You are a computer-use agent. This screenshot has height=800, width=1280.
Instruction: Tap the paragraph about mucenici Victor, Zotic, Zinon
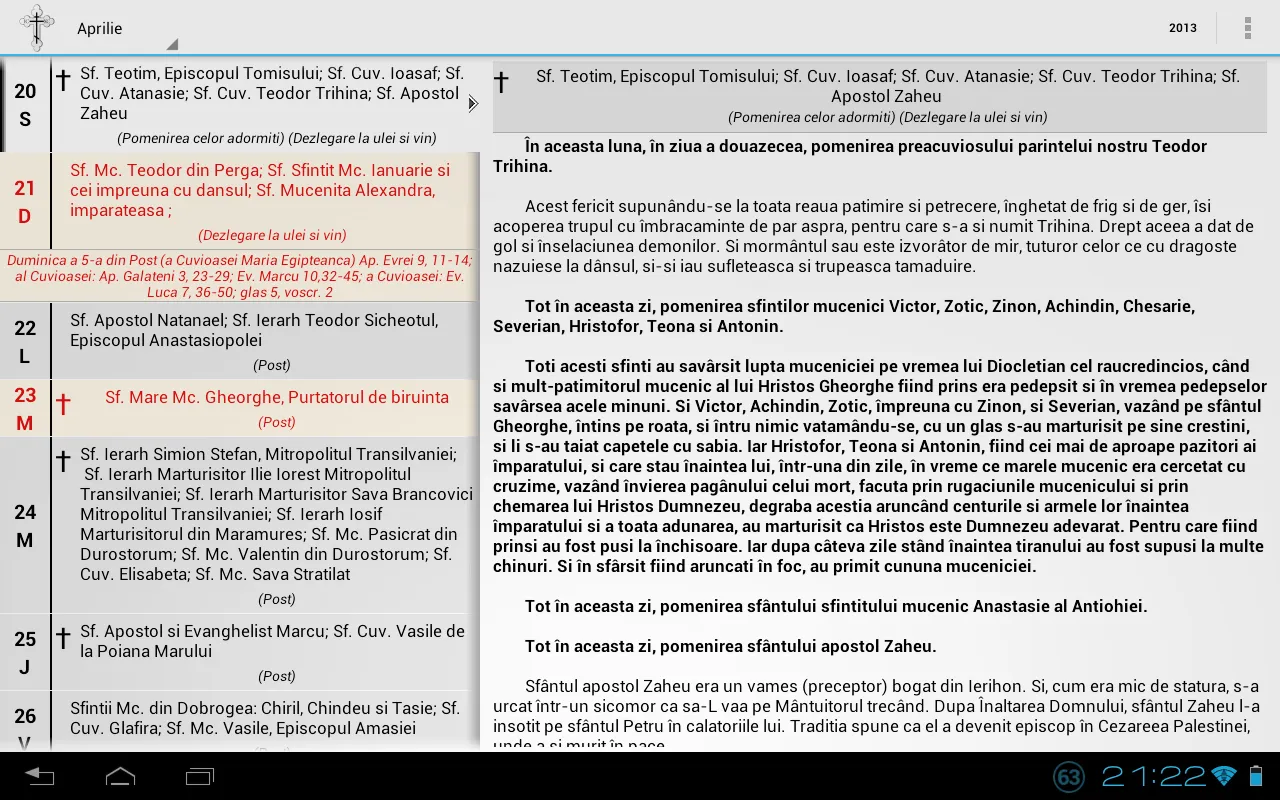tap(844, 316)
